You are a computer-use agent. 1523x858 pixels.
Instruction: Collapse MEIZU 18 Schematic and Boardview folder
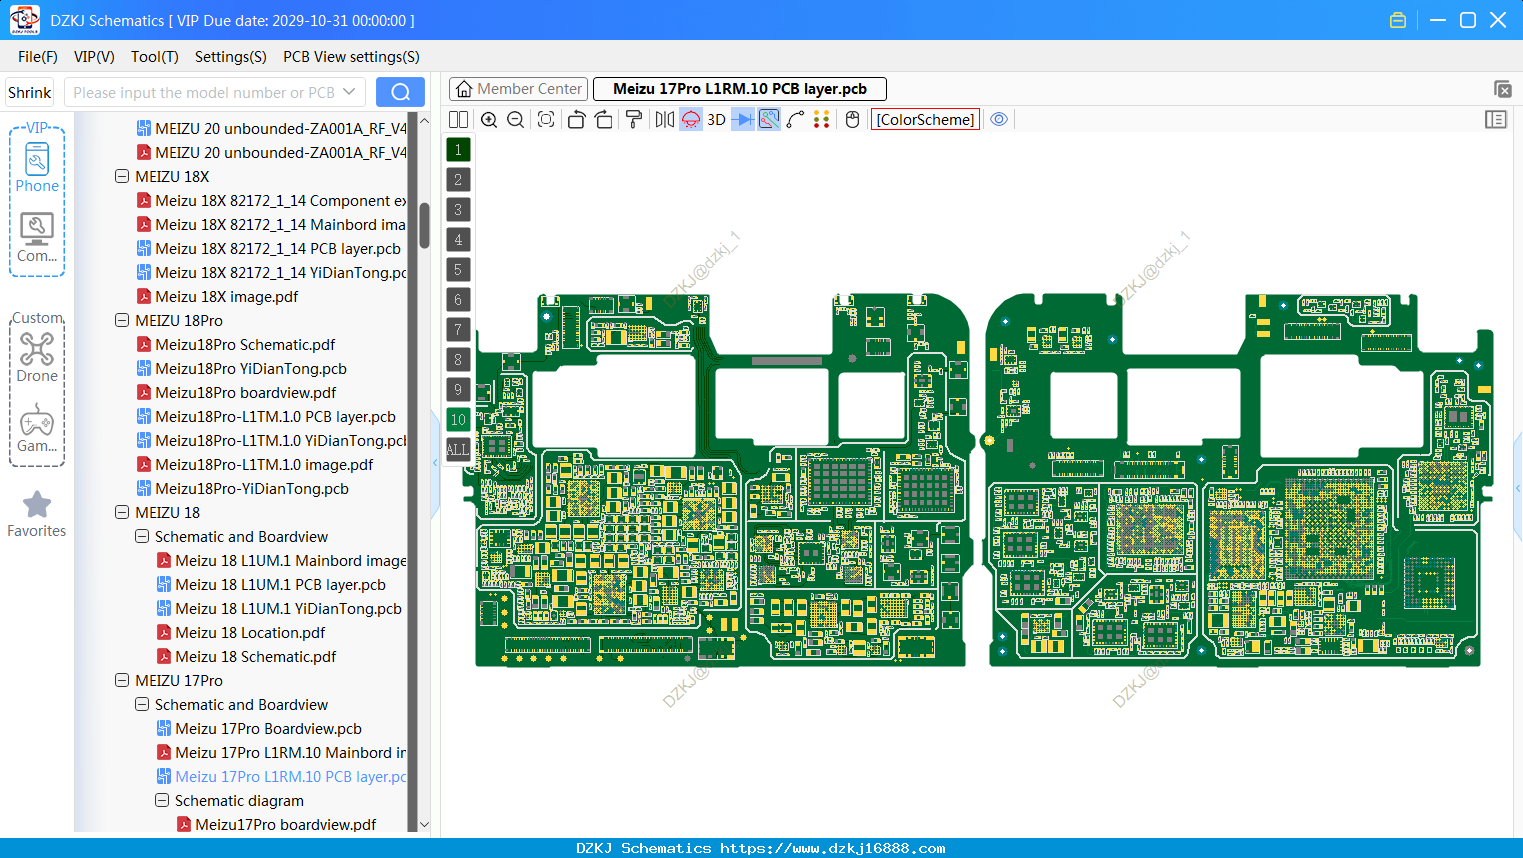[x=142, y=536]
